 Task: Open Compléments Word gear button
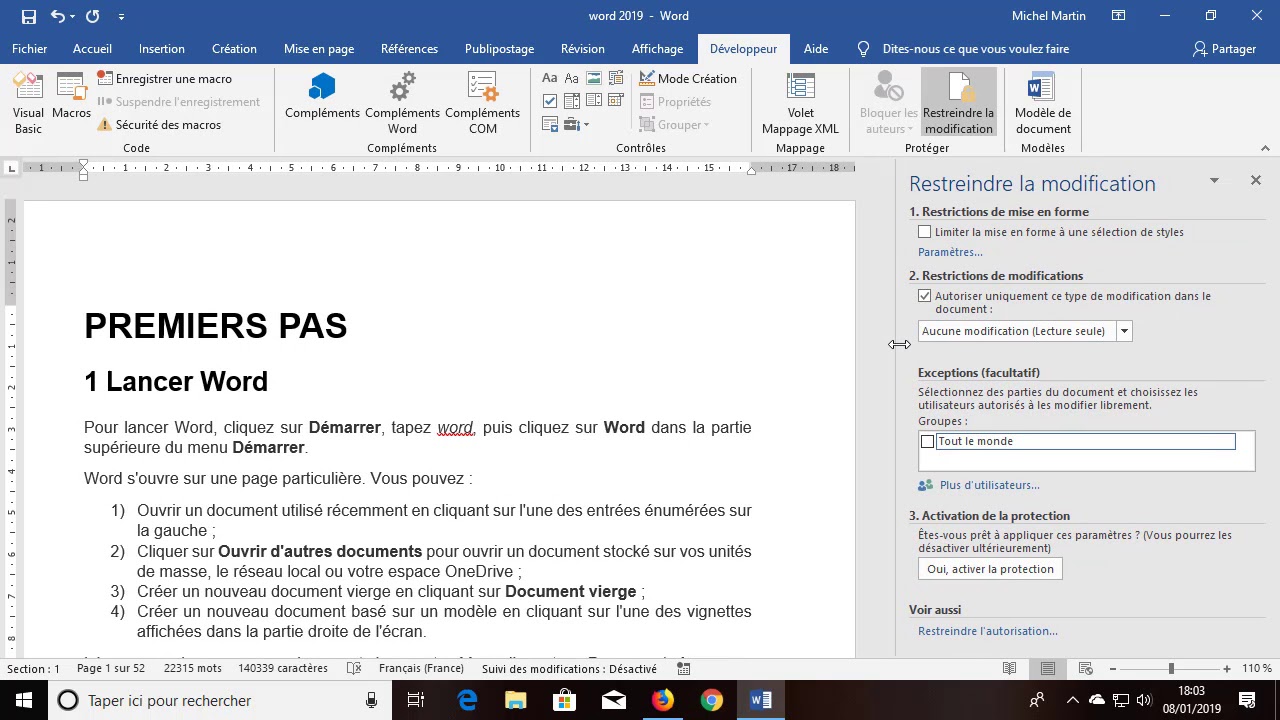click(x=402, y=104)
